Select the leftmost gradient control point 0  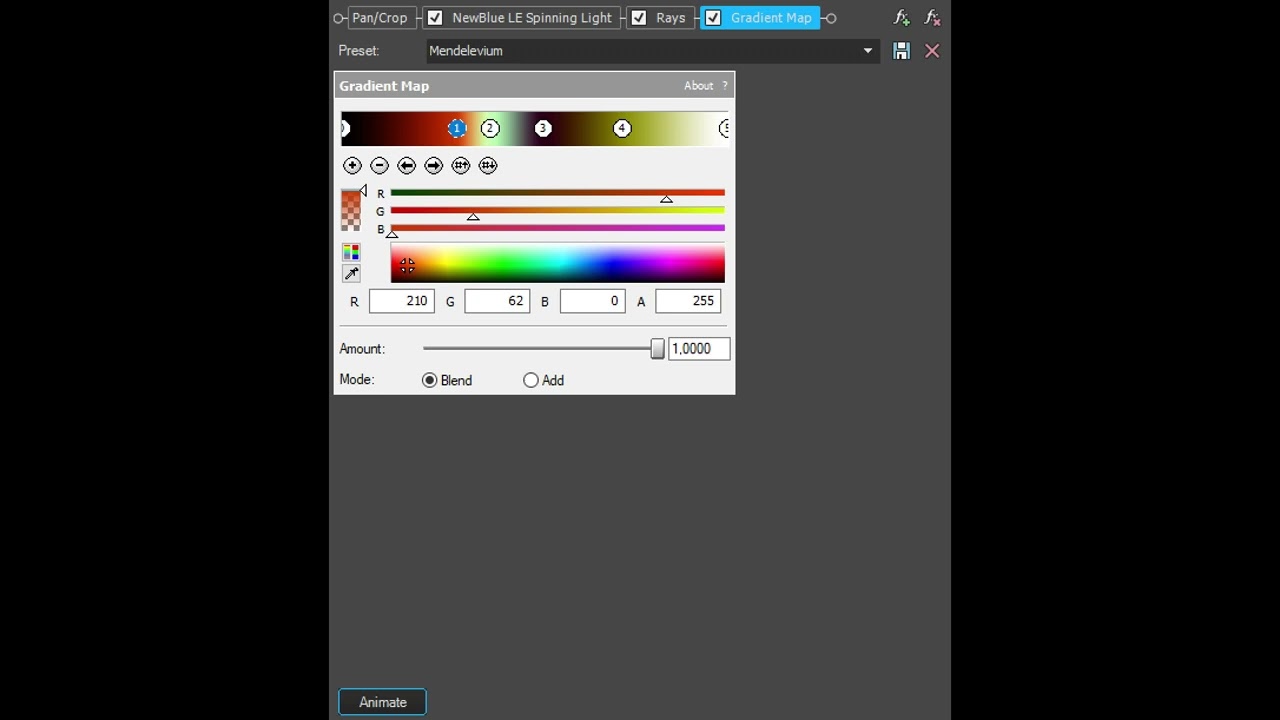point(345,128)
